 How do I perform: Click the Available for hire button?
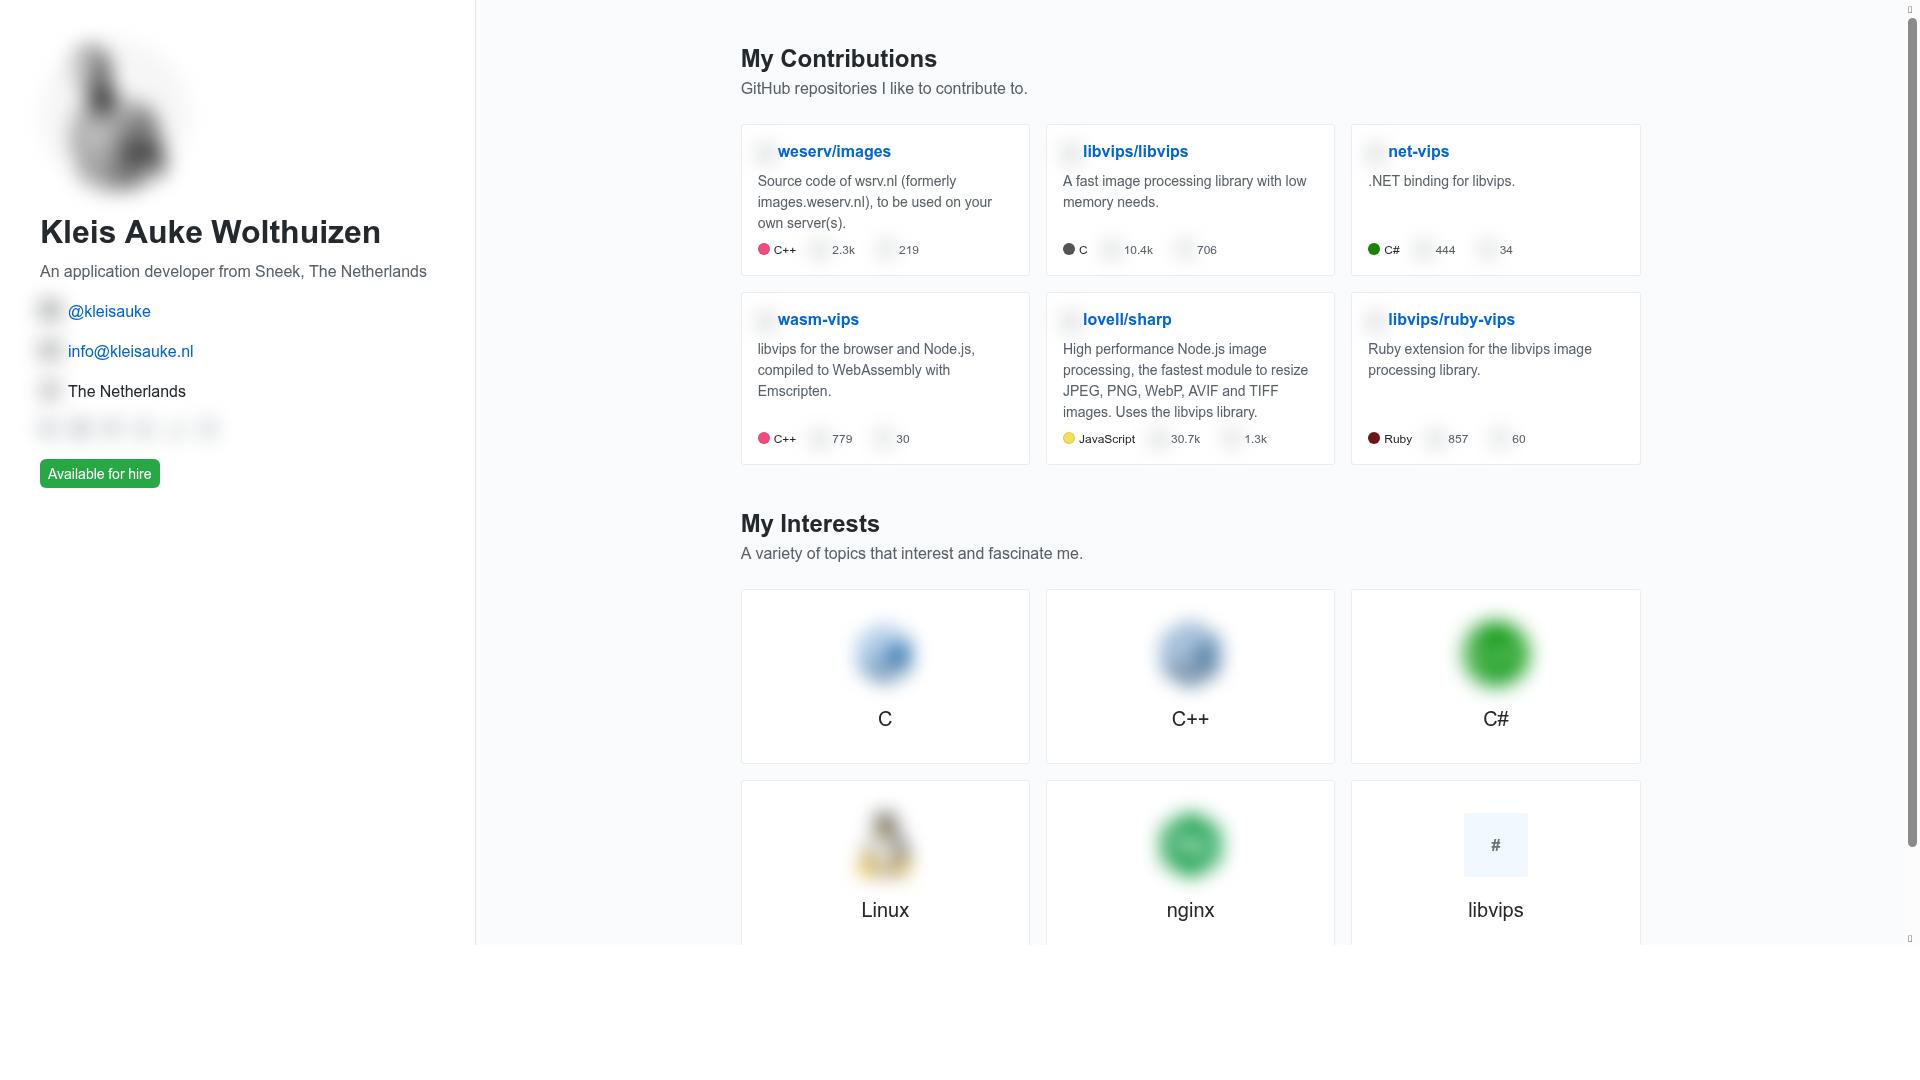pyautogui.click(x=100, y=474)
